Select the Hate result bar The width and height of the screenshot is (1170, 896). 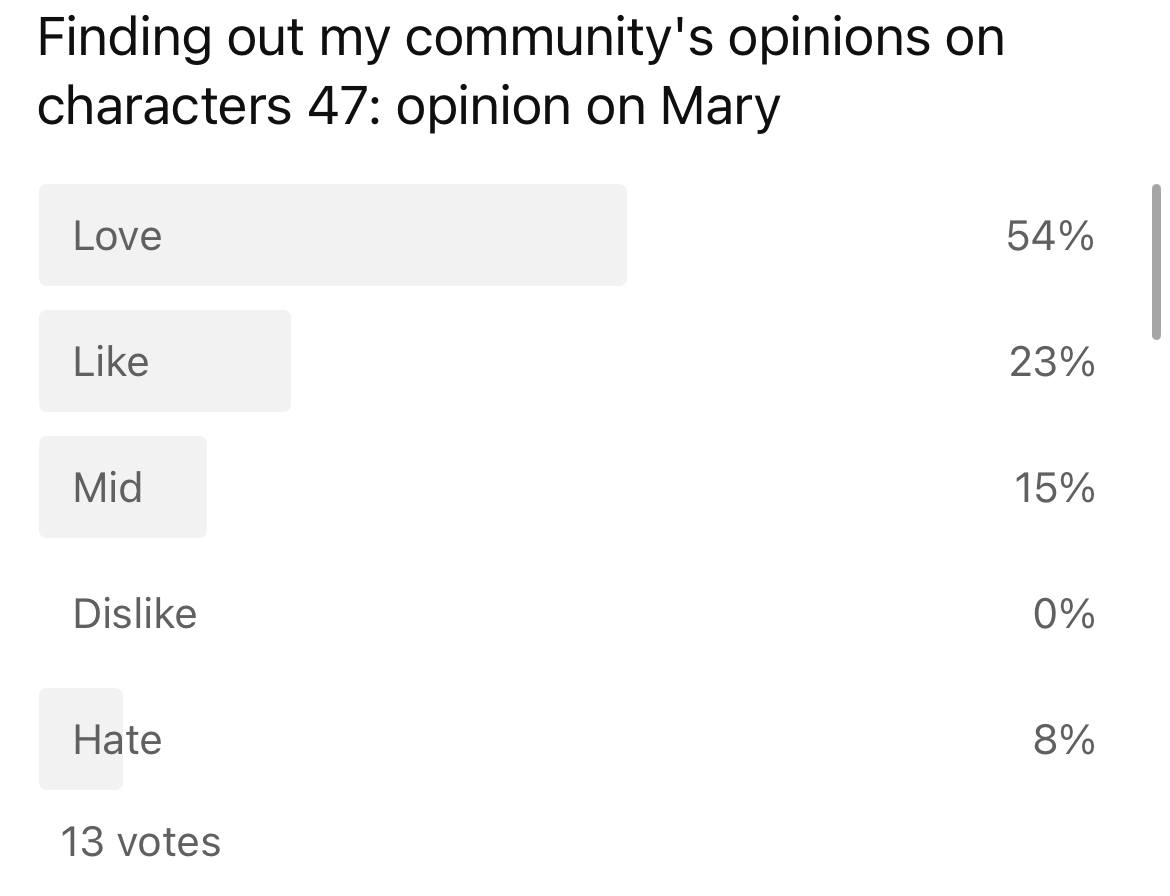(x=80, y=739)
